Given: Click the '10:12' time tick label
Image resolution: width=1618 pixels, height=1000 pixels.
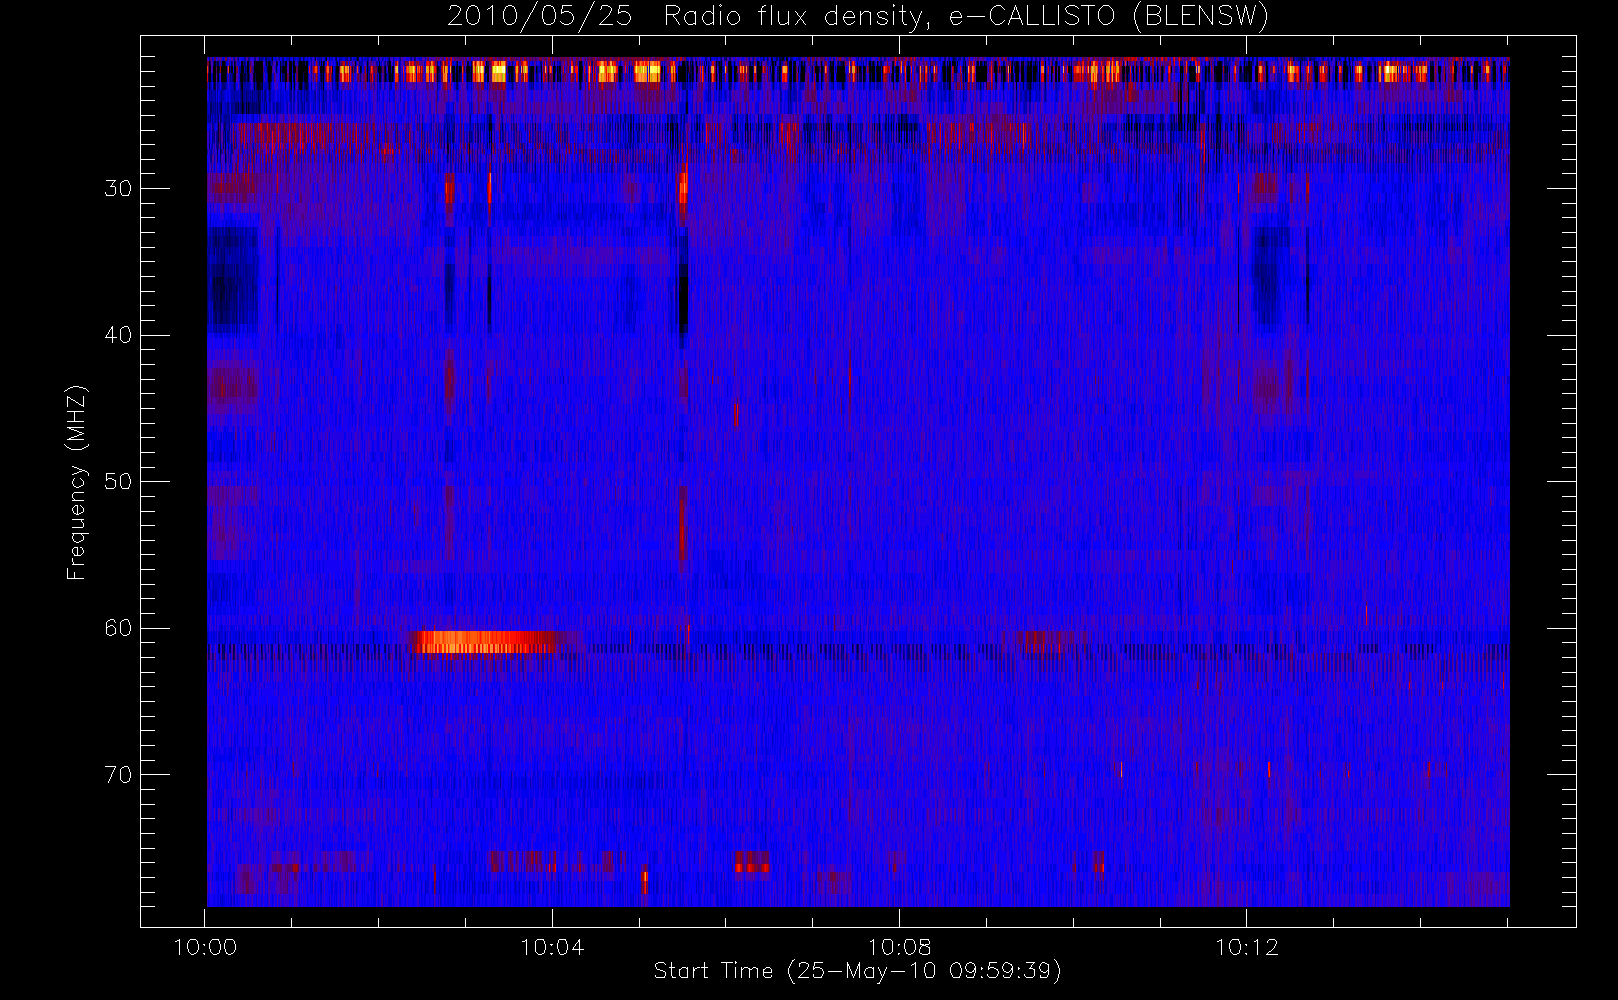Looking at the screenshot, I should tap(1246, 947).
